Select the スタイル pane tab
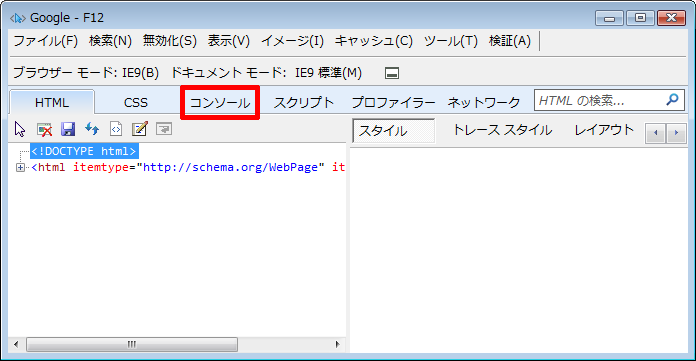 point(394,131)
